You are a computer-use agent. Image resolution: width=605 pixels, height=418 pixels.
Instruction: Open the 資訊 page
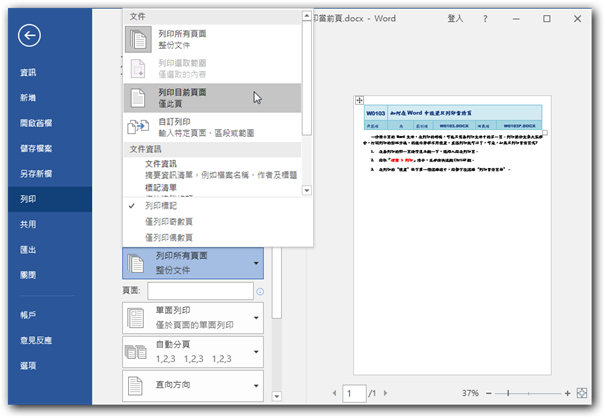point(28,73)
